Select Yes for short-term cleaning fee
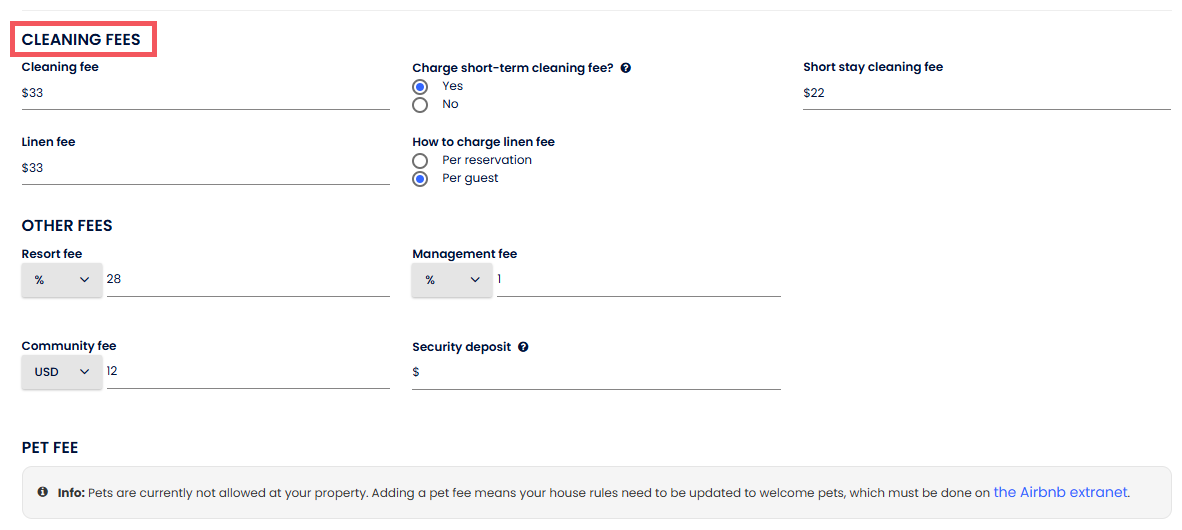Image resolution: width=1182 pixels, height=530 pixels. coord(420,87)
